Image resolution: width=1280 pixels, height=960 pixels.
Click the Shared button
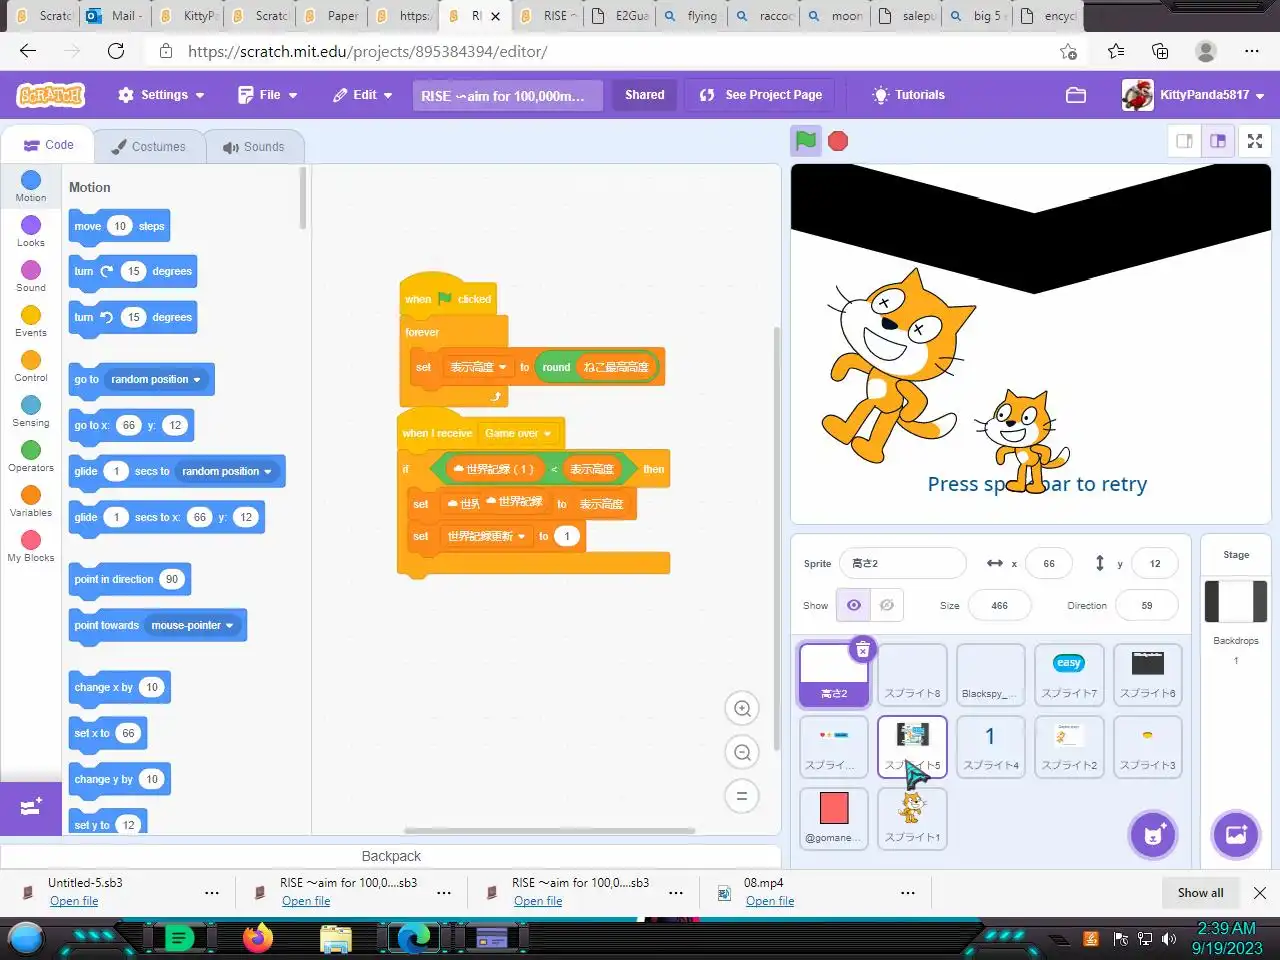point(645,95)
